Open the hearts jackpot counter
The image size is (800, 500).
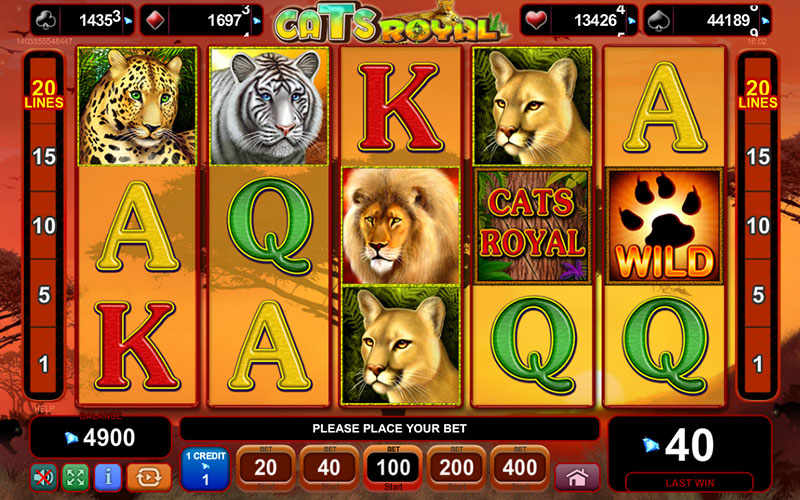579,20
